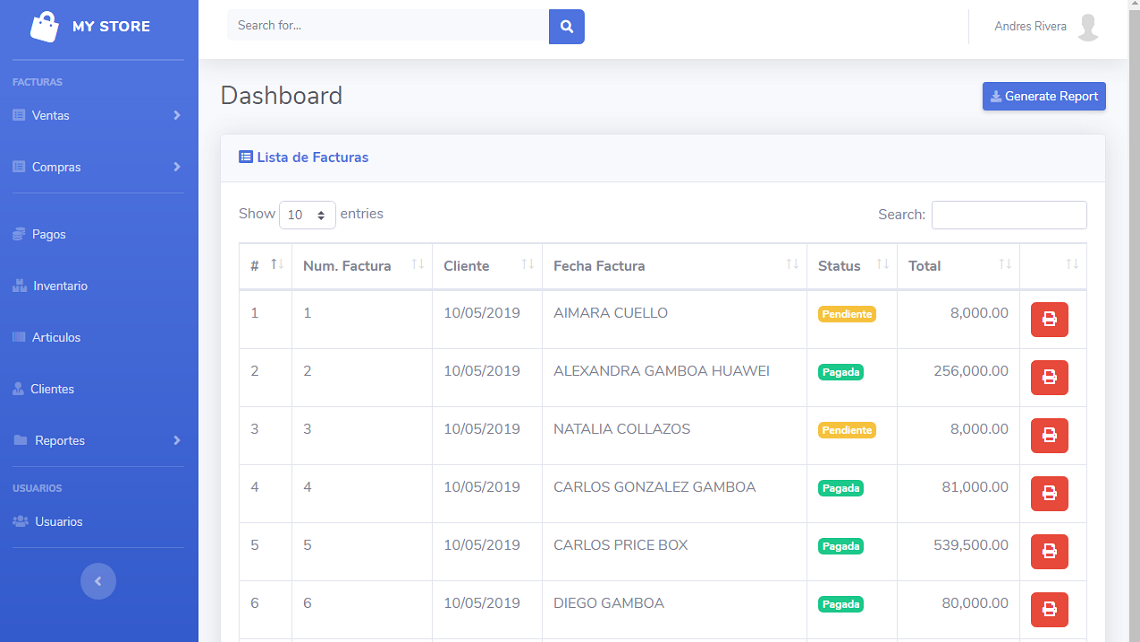Print the invoice for AIMARA CUELLO

point(1049,320)
